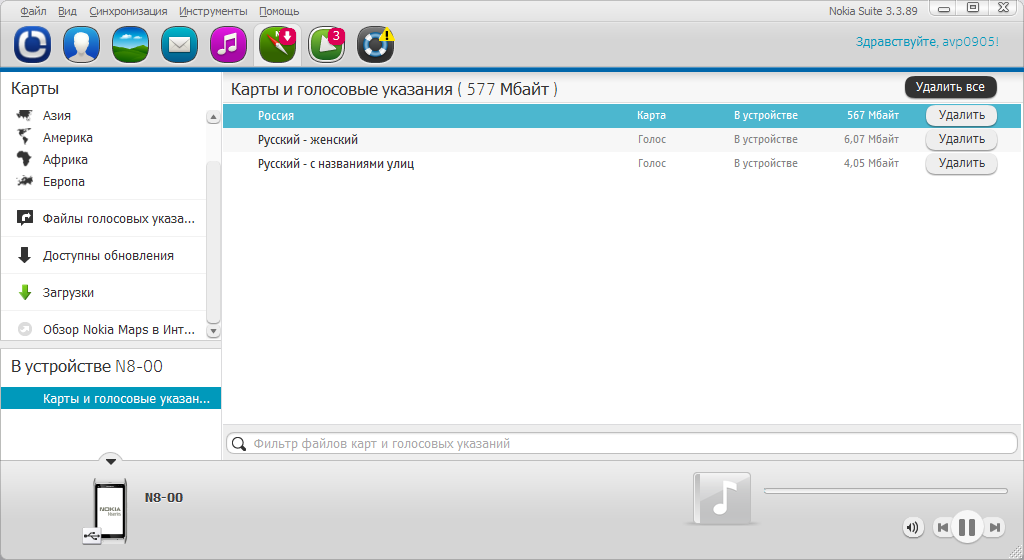Open the Синхронизация menu
Viewport: 1024px width, 560px height.
(x=128, y=11)
